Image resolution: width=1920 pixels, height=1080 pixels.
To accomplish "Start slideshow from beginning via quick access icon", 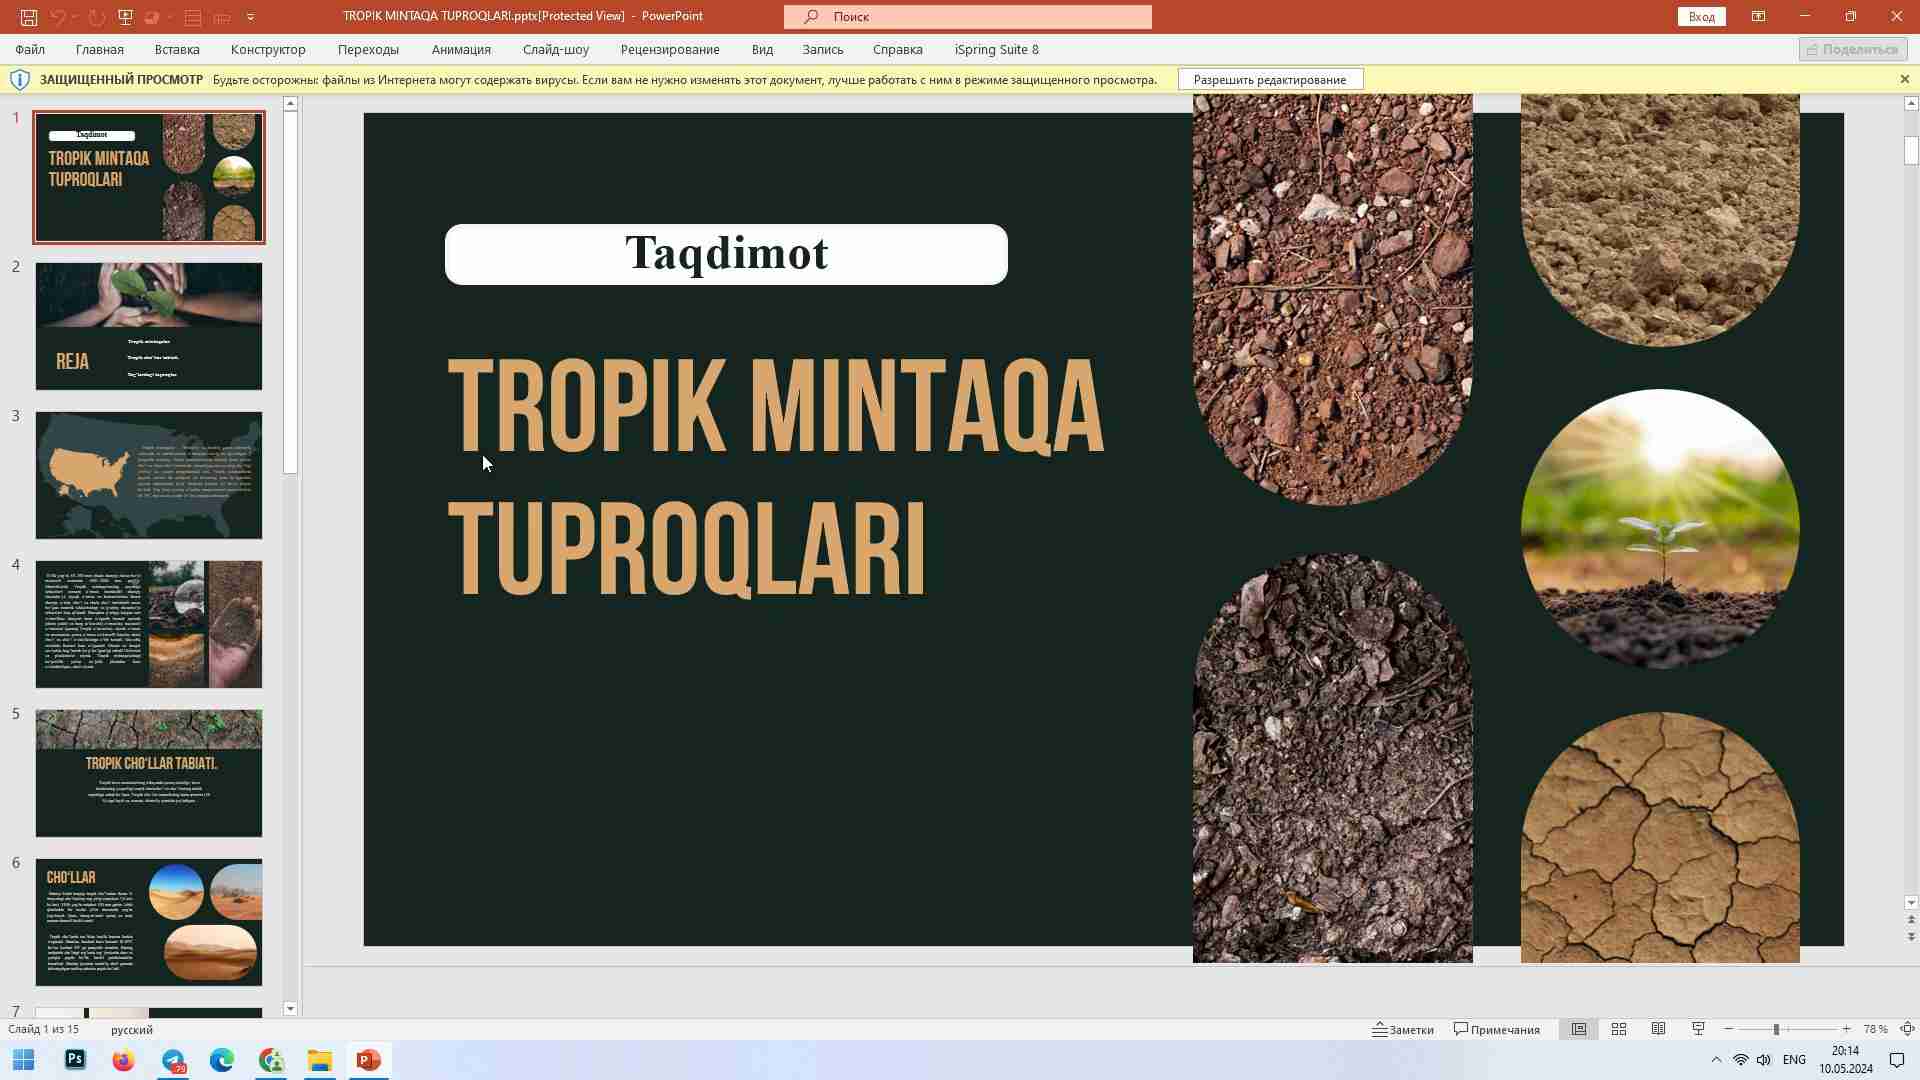I will (126, 16).
